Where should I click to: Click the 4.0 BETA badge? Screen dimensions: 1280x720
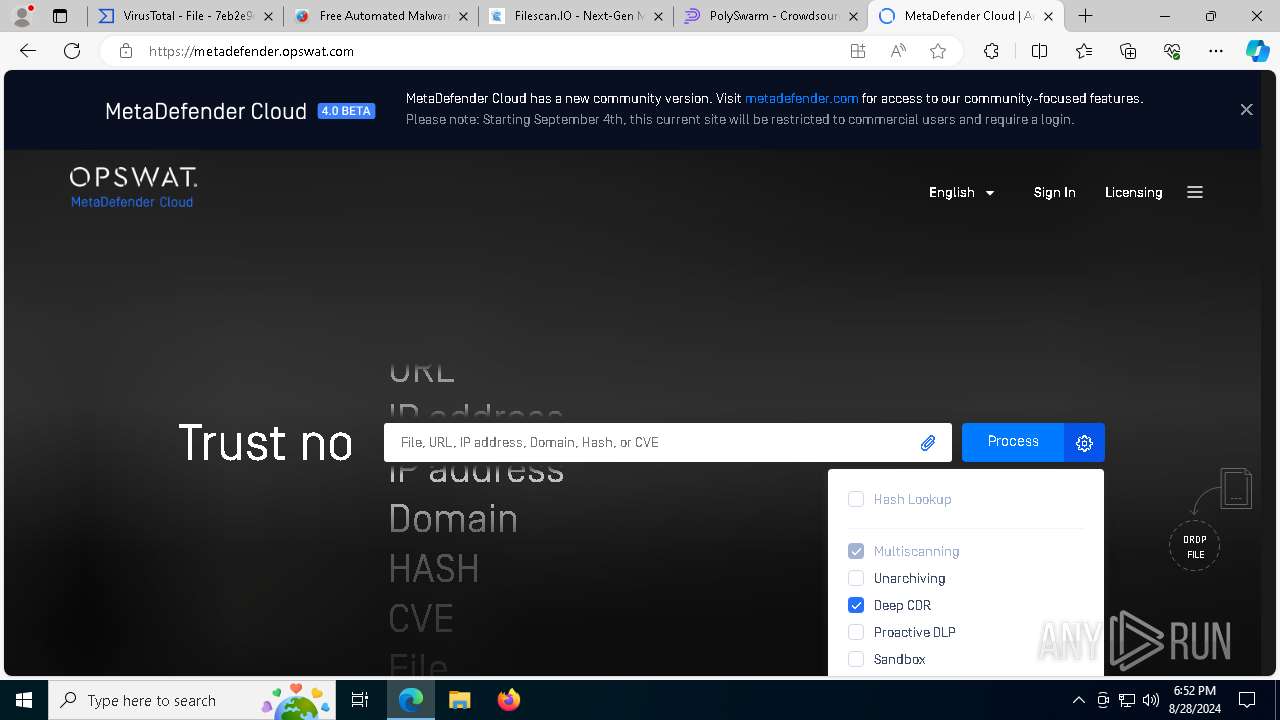346,111
